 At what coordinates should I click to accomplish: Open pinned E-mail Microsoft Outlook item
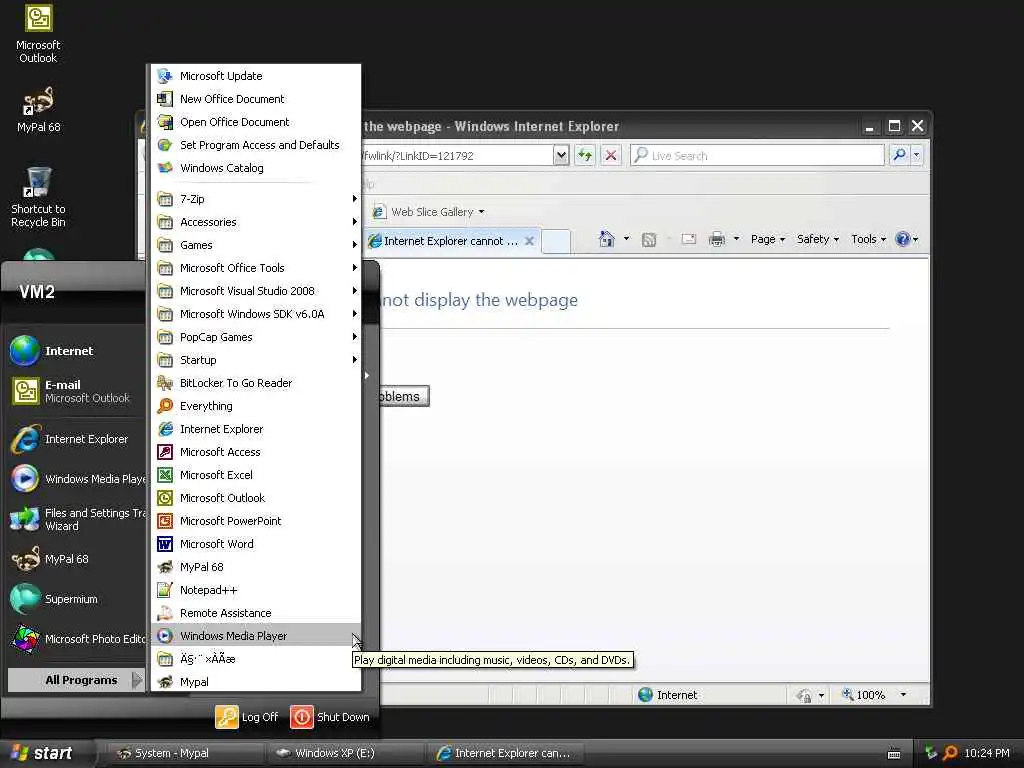click(x=76, y=391)
